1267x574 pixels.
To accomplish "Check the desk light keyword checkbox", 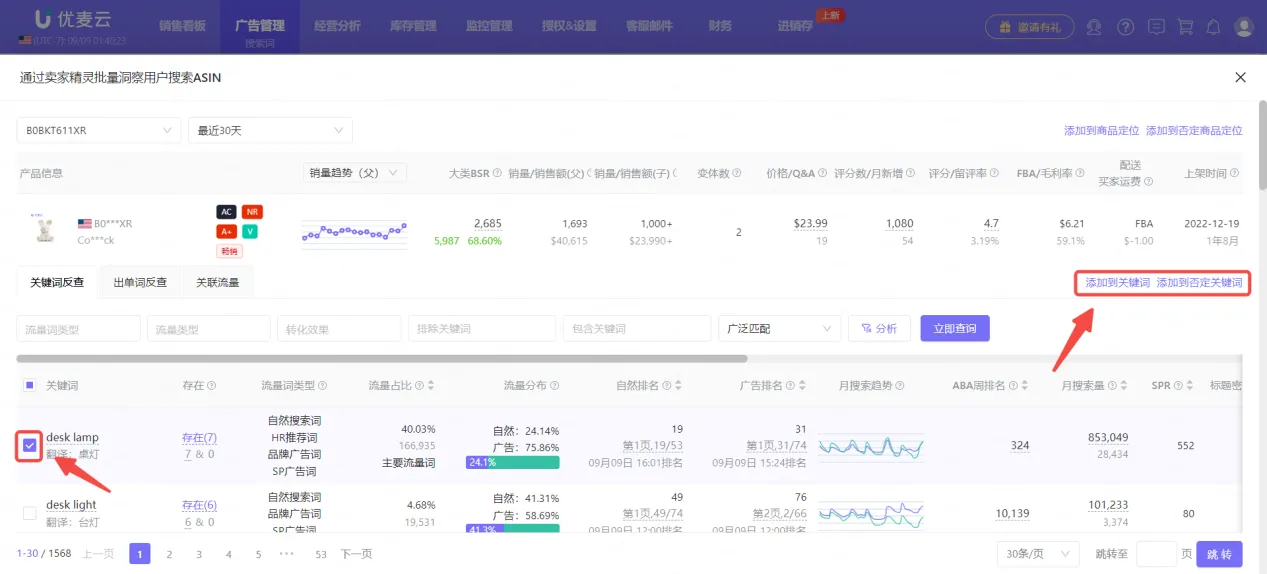I will 29,513.
